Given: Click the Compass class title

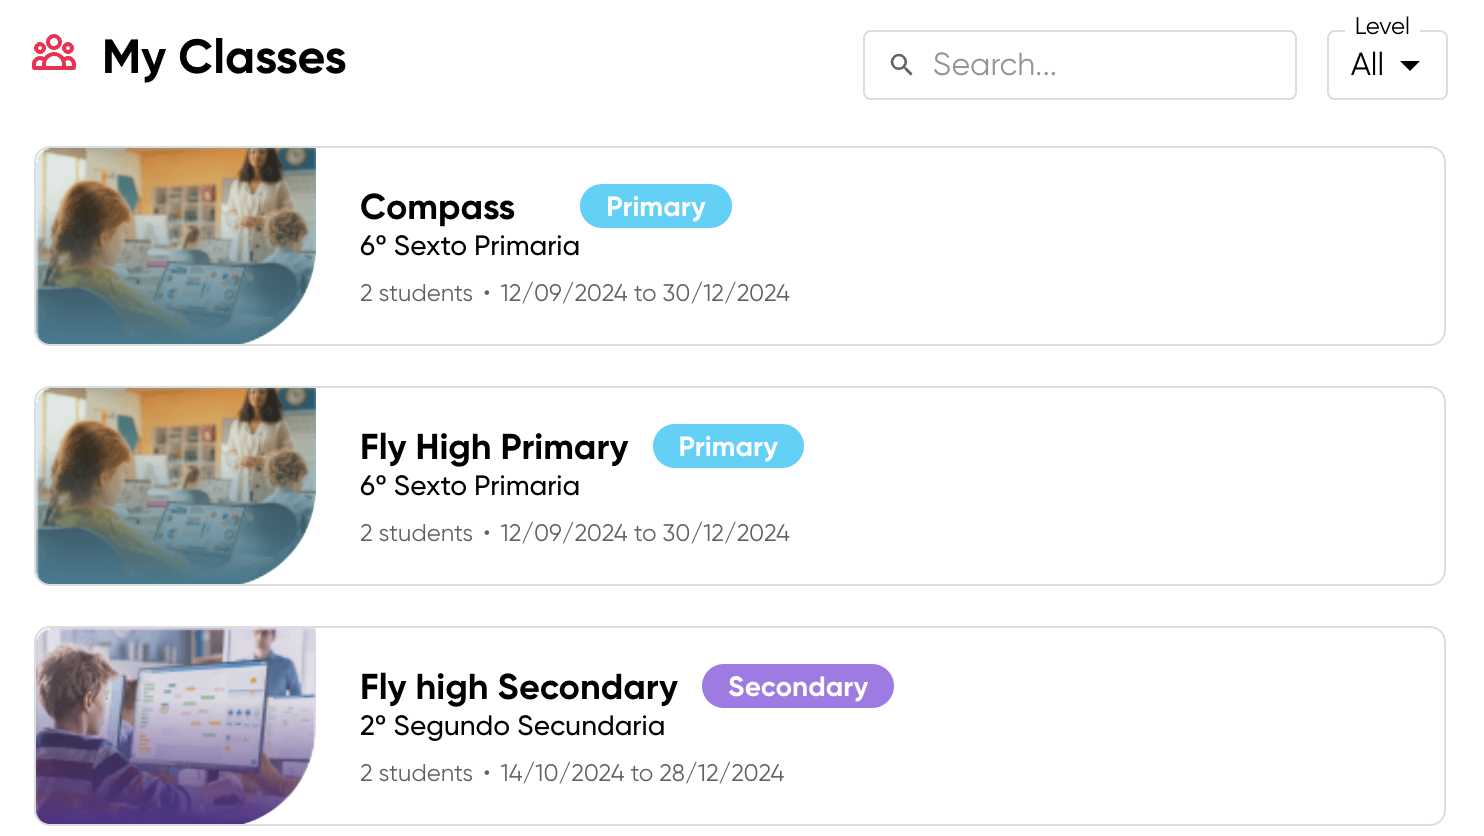Looking at the screenshot, I should (x=437, y=207).
